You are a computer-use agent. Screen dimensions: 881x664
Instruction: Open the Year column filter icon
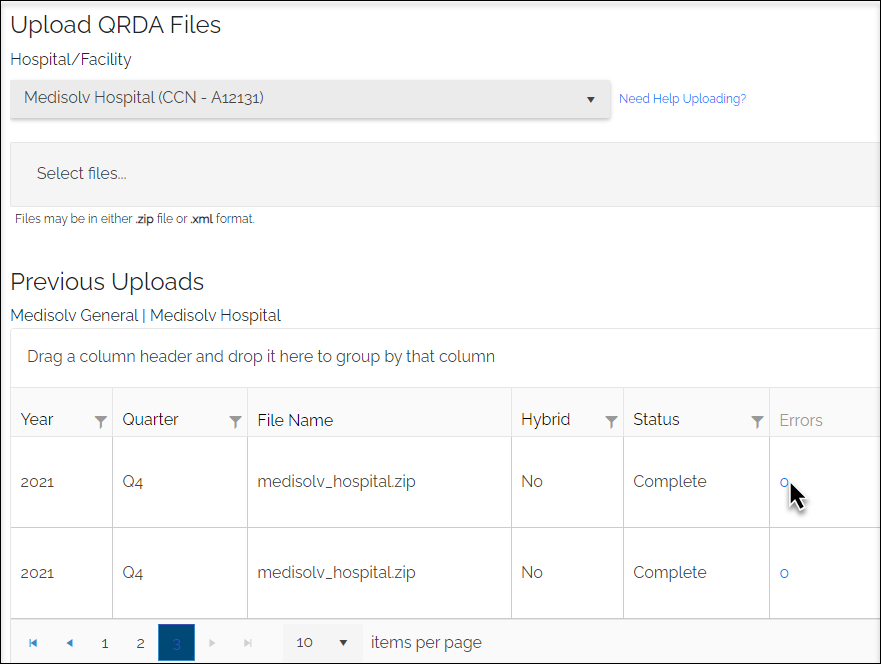click(101, 421)
